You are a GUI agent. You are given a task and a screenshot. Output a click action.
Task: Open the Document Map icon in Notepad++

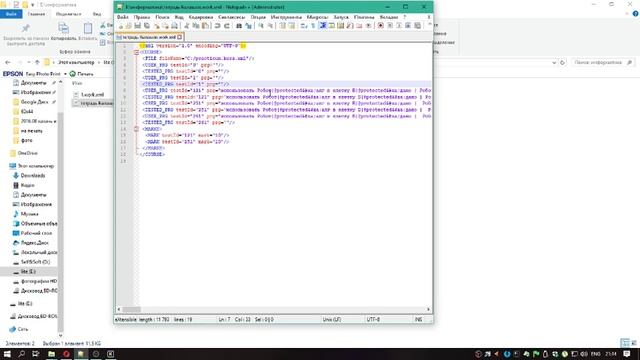point(341,26)
